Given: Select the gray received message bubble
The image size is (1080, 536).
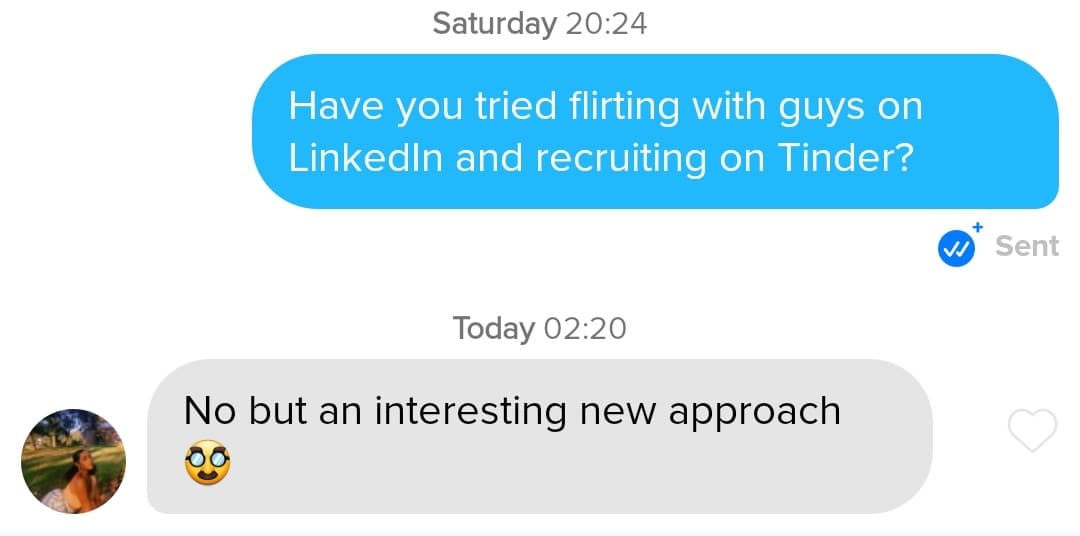Looking at the screenshot, I should point(539,436).
